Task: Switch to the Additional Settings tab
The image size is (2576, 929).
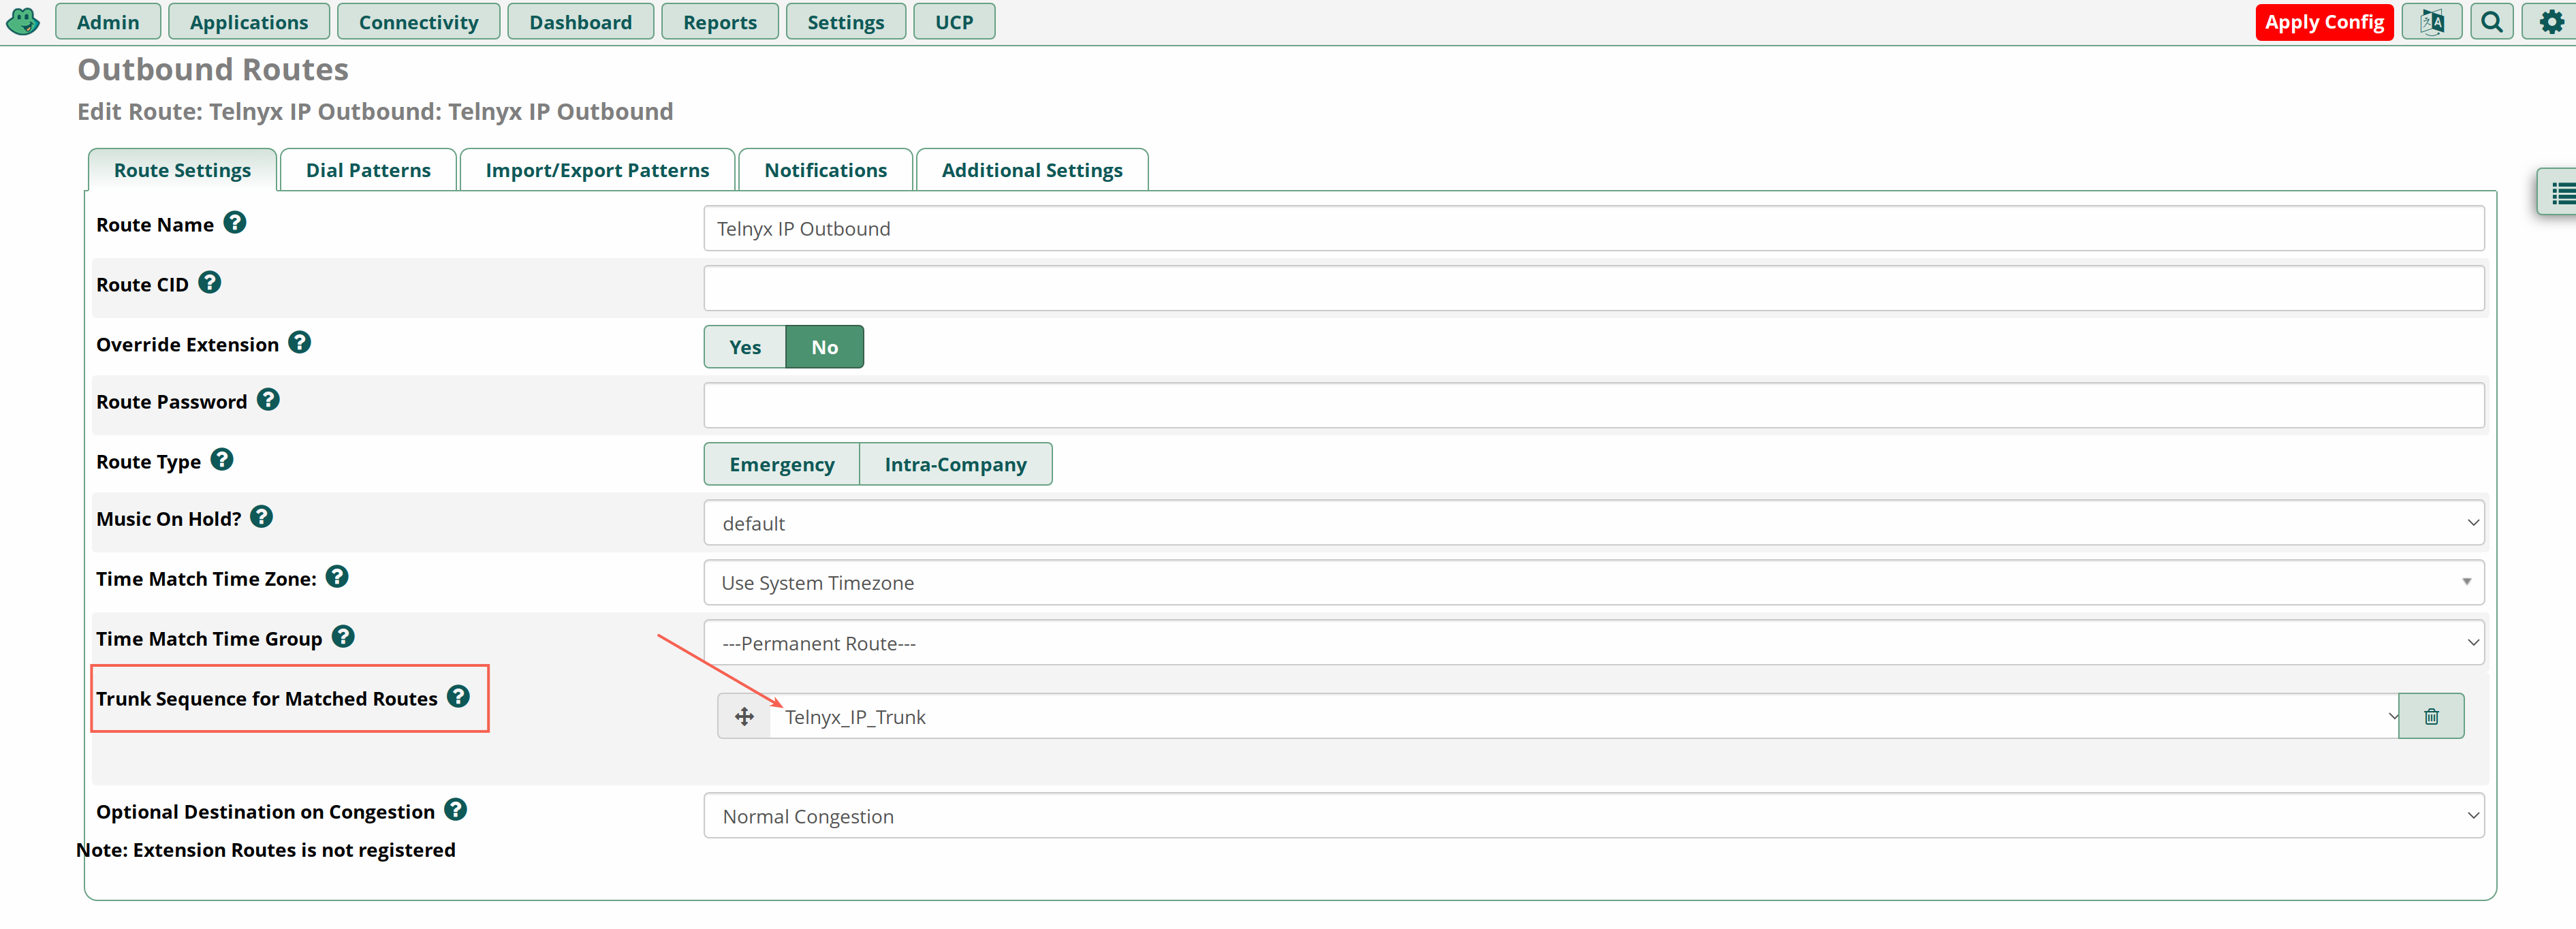Action: pyautogui.click(x=1032, y=170)
